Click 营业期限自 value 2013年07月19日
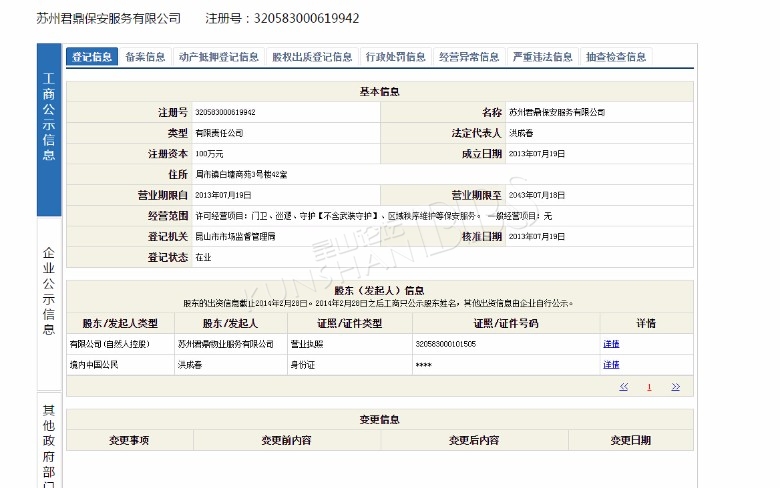 (223, 195)
